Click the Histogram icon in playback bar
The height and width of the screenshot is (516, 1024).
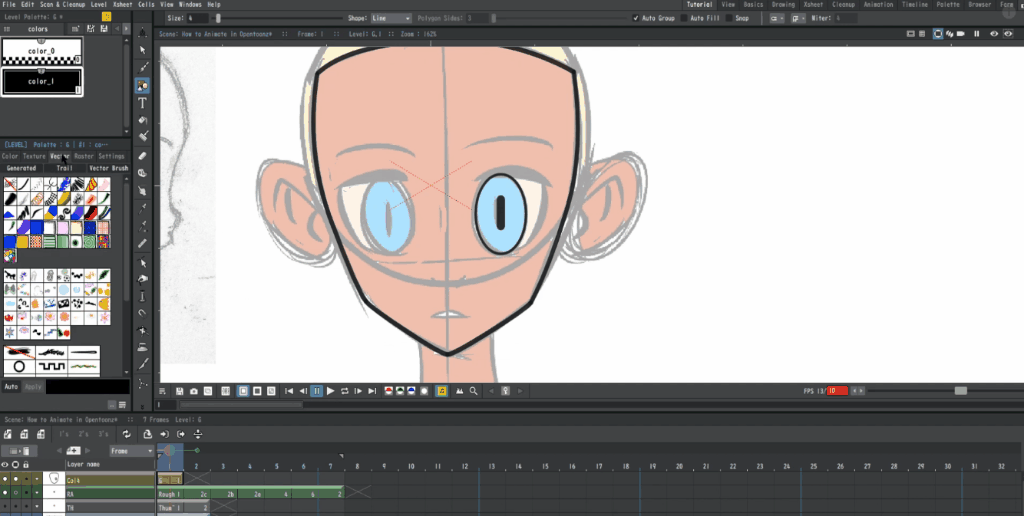tap(459, 391)
